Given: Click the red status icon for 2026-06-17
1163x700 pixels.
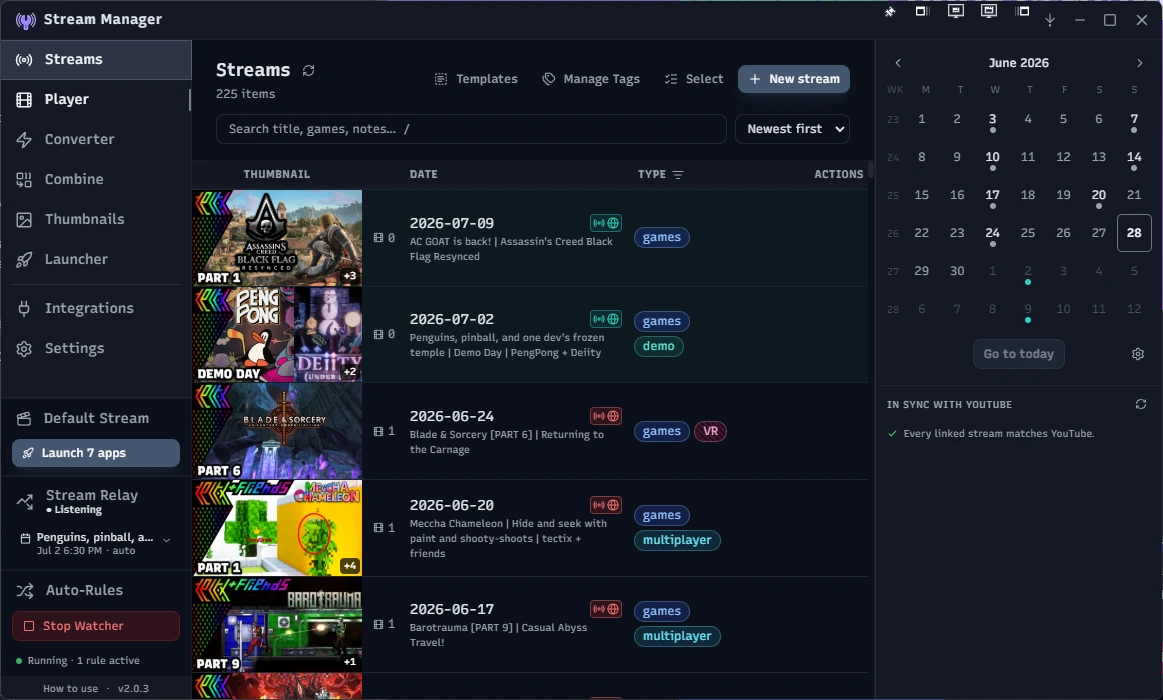Looking at the screenshot, I should pyautogui.click(x=605, y=609).
